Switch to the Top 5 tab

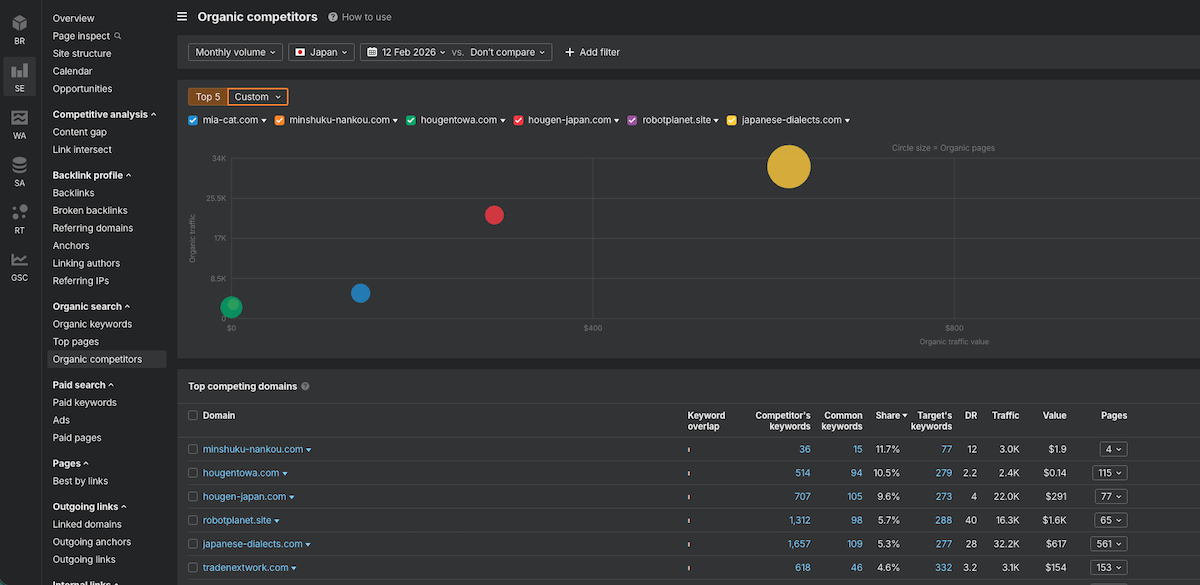coord(206,96)
